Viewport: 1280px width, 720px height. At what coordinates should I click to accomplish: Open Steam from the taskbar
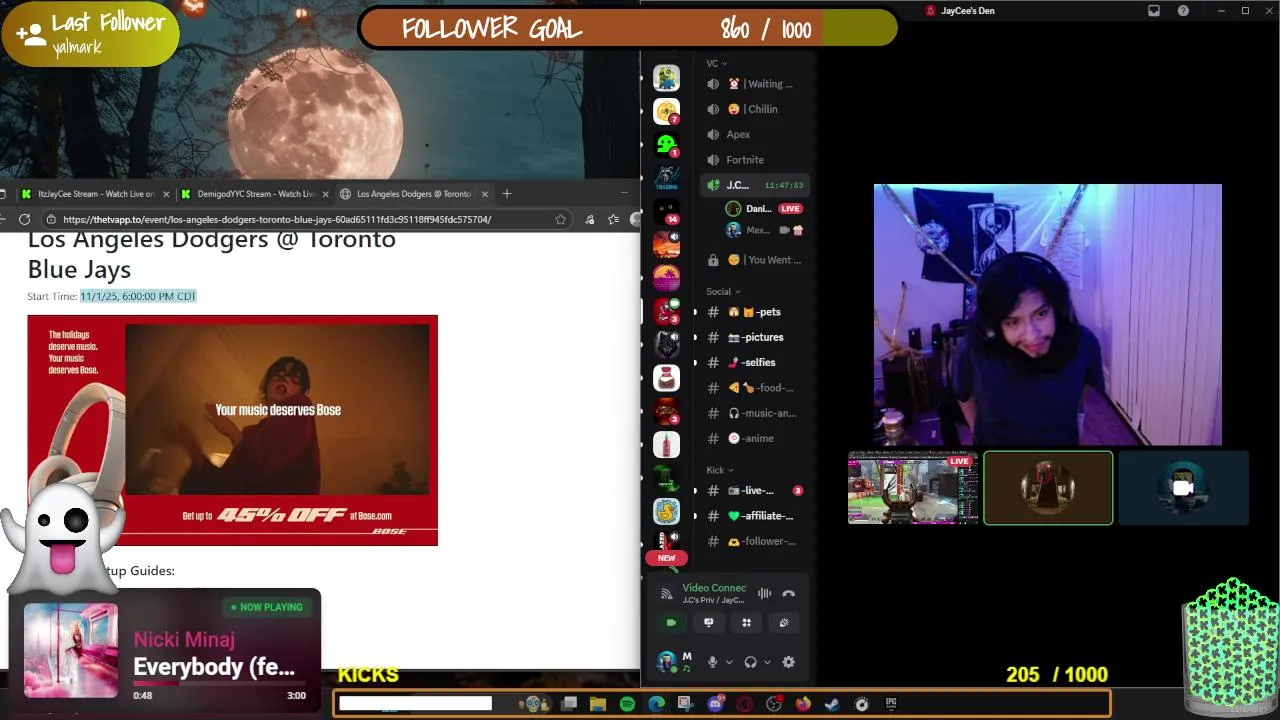coord(832,704)
